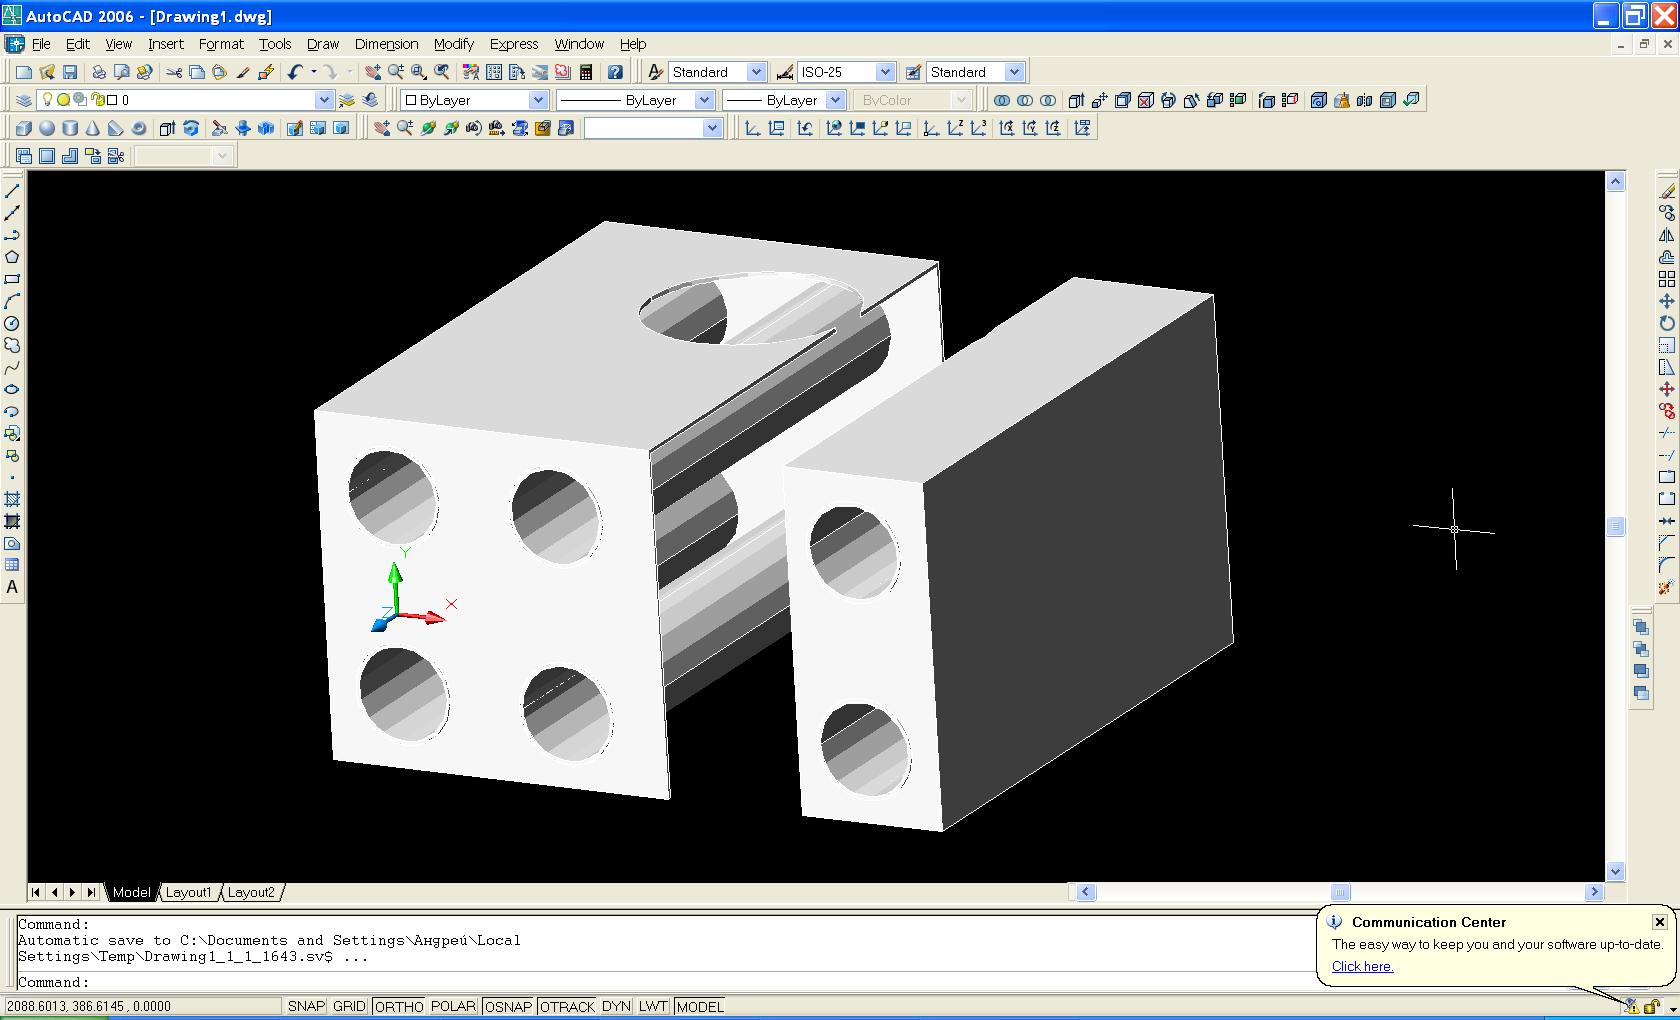The height and width of the screenshot is (1020, 1680).
Task: Click the vertical scrollbar down arrow
Action: (x=1615, y=872)
